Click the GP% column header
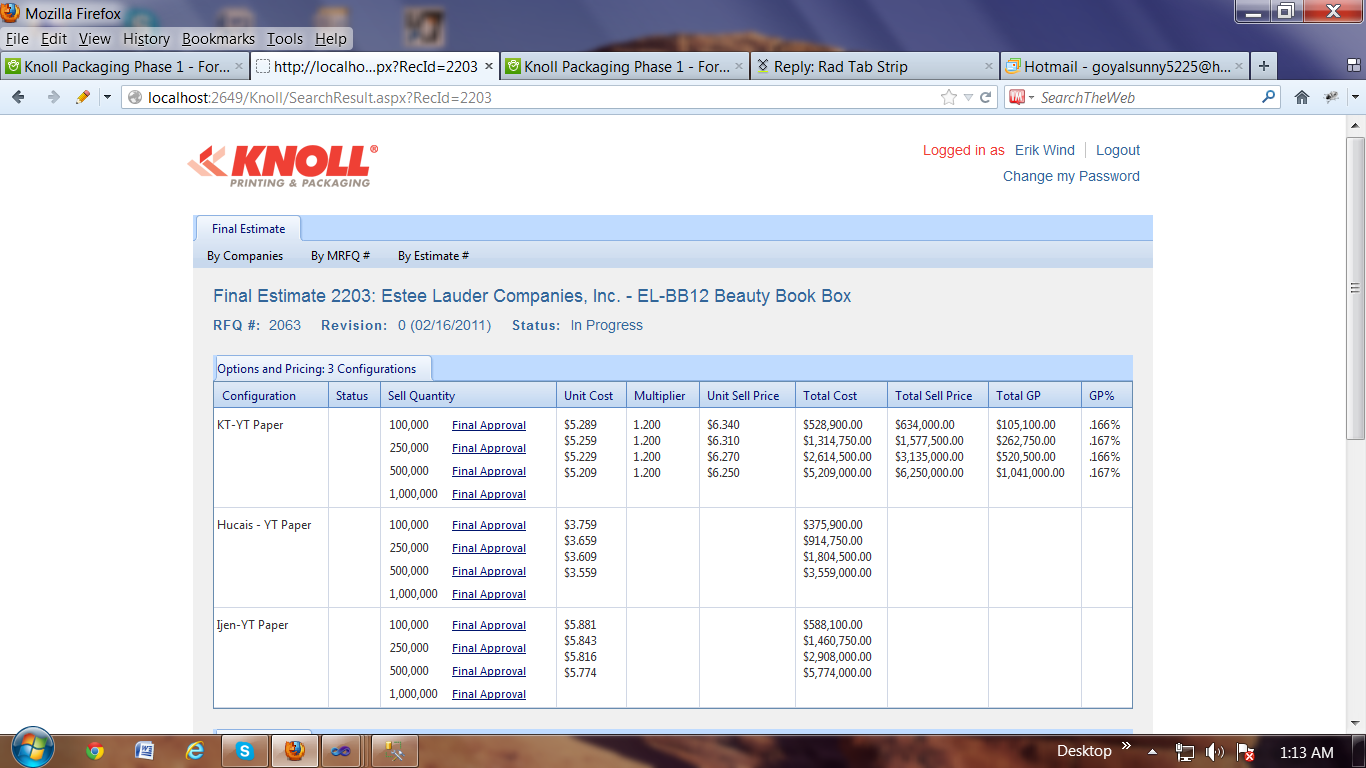 tap(1106, 395)
